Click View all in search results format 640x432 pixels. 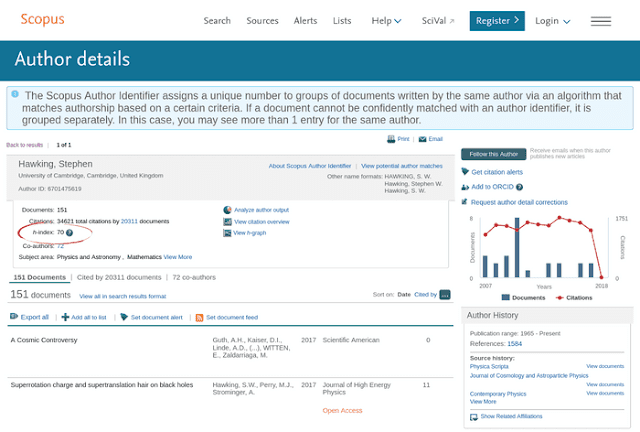122,296
